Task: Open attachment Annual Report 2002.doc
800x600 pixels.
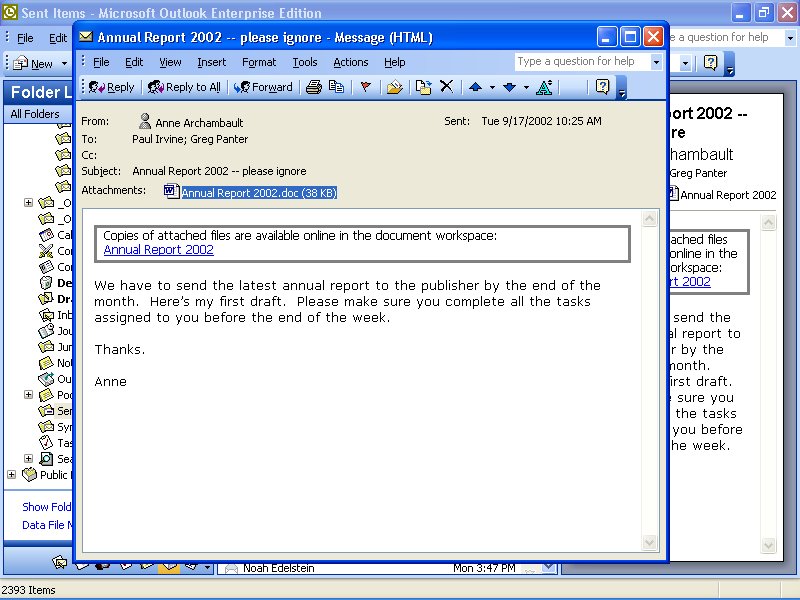Action: pos(258,192)
